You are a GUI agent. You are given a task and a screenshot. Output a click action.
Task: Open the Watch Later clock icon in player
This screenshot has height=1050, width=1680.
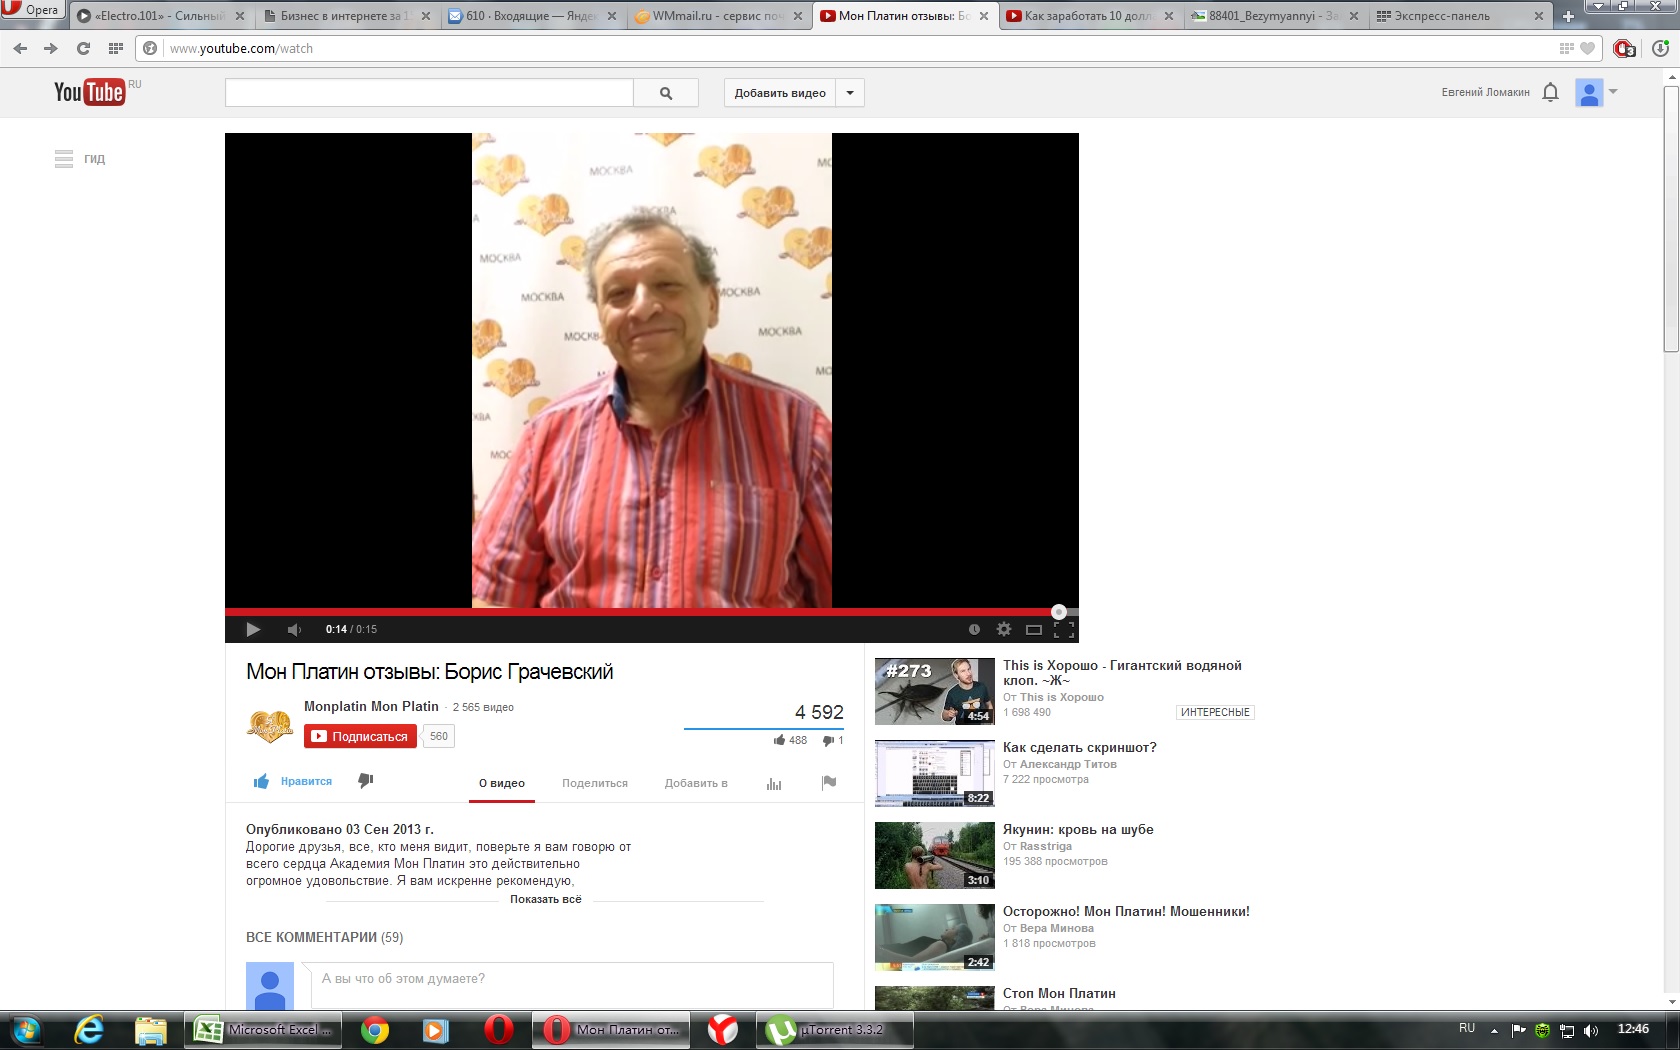click(x=974, y=629)
